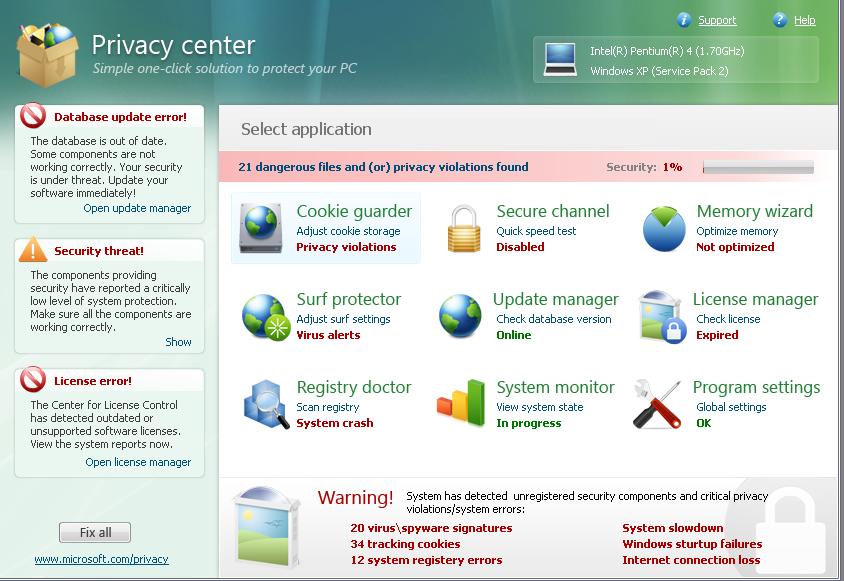Select the Memory wizard sphere icon
The image size is (844, 581).
tap(664, 229)
